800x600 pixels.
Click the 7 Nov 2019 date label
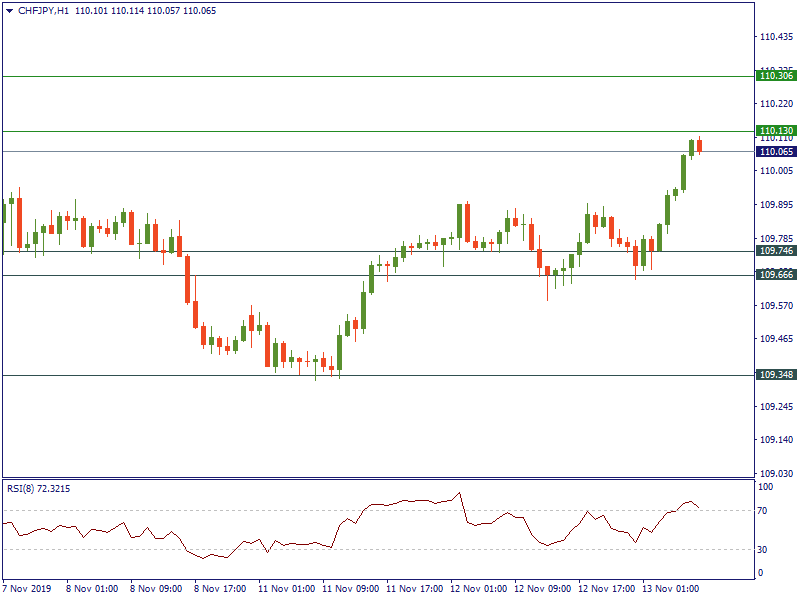29,589
